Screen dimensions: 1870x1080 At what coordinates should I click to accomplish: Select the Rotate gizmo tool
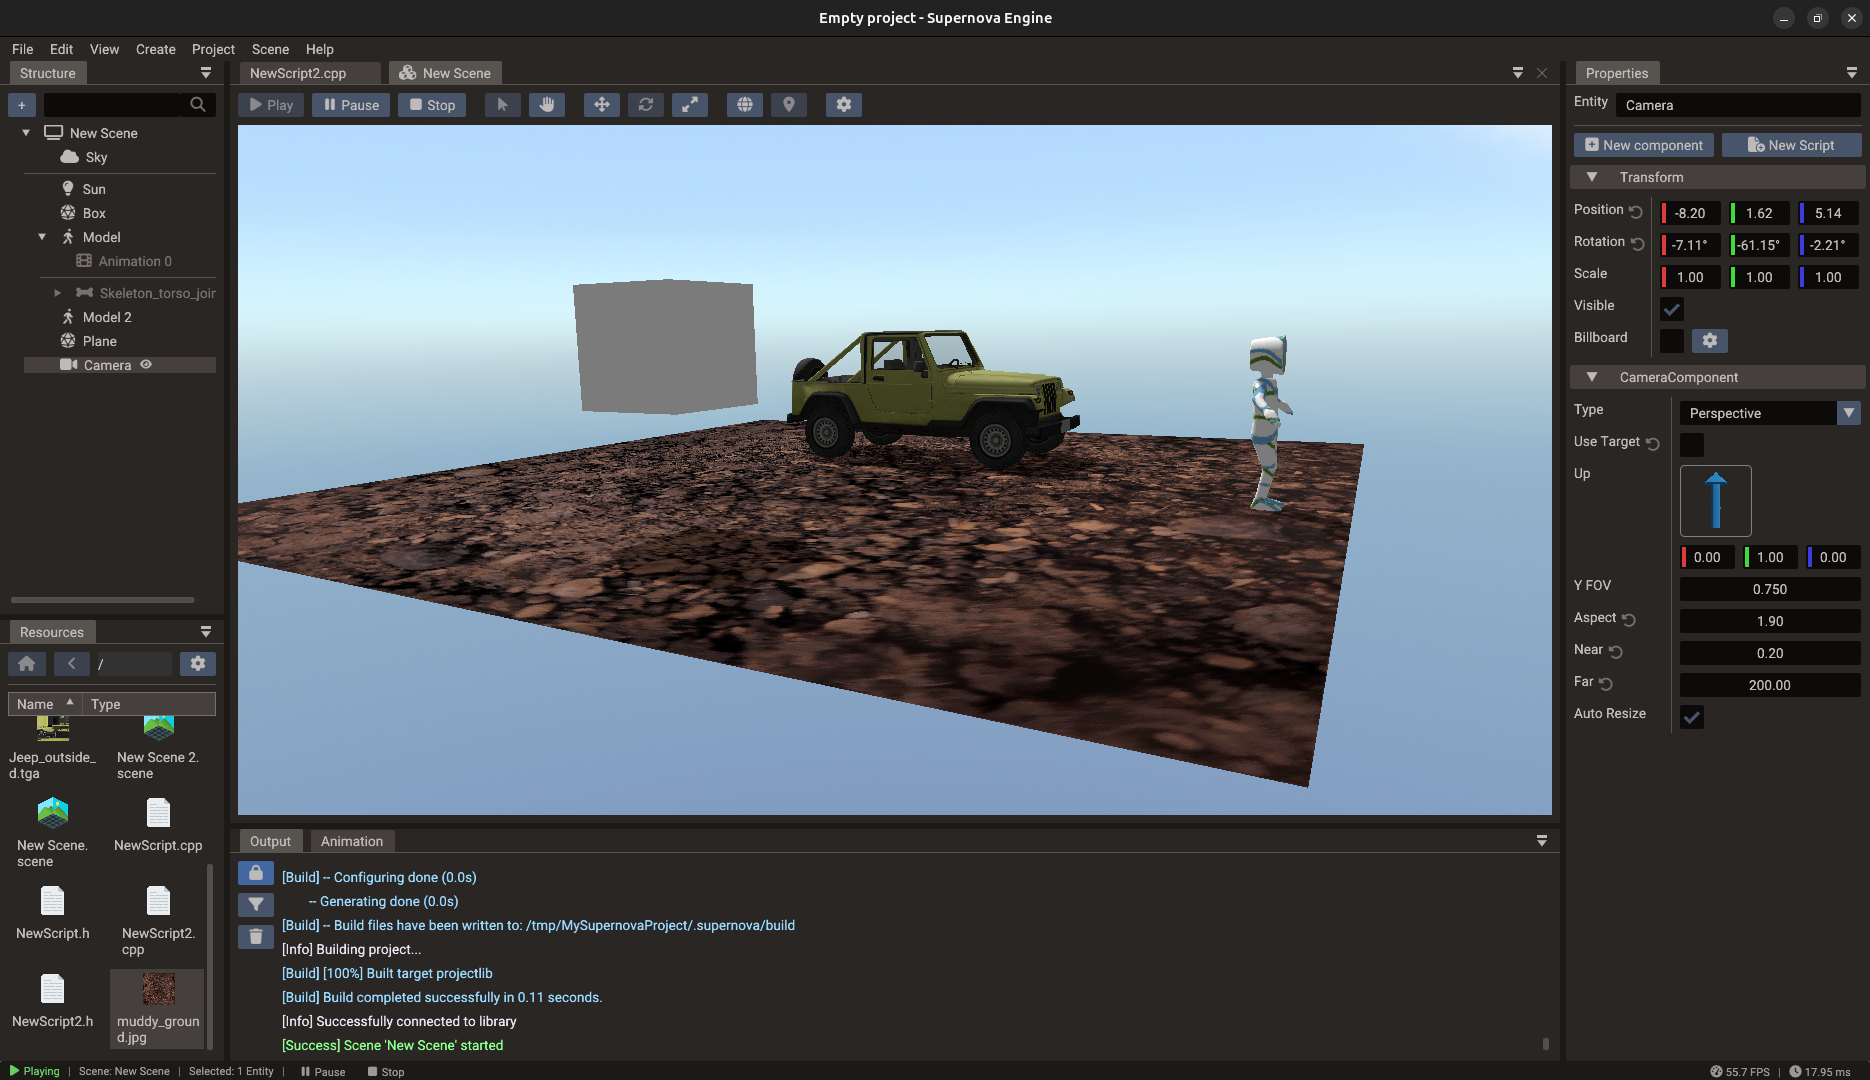pyautogui.click(x=646, y=104)
